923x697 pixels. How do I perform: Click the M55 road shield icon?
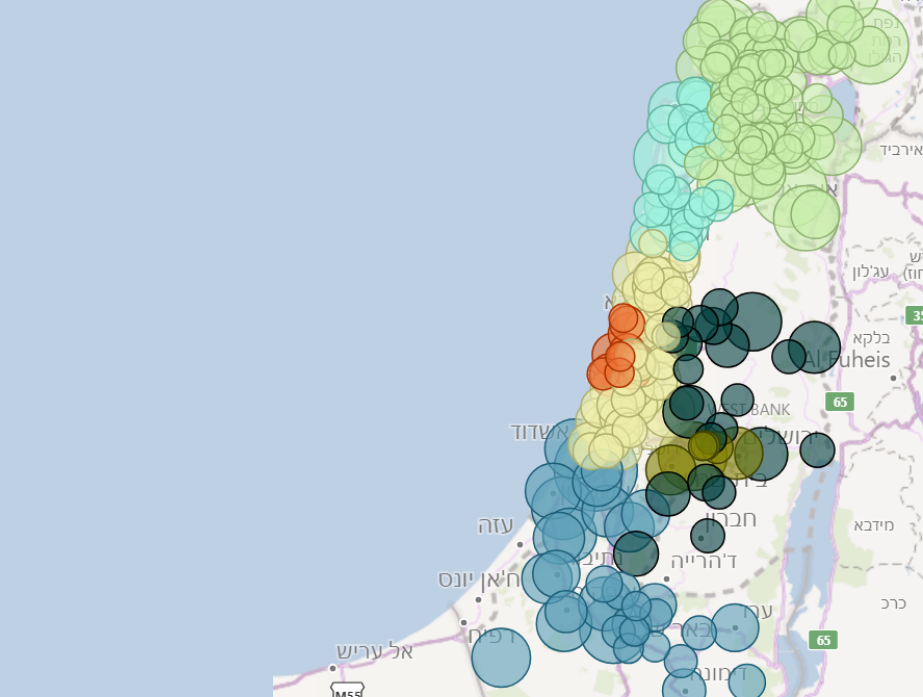click(347, 692)
